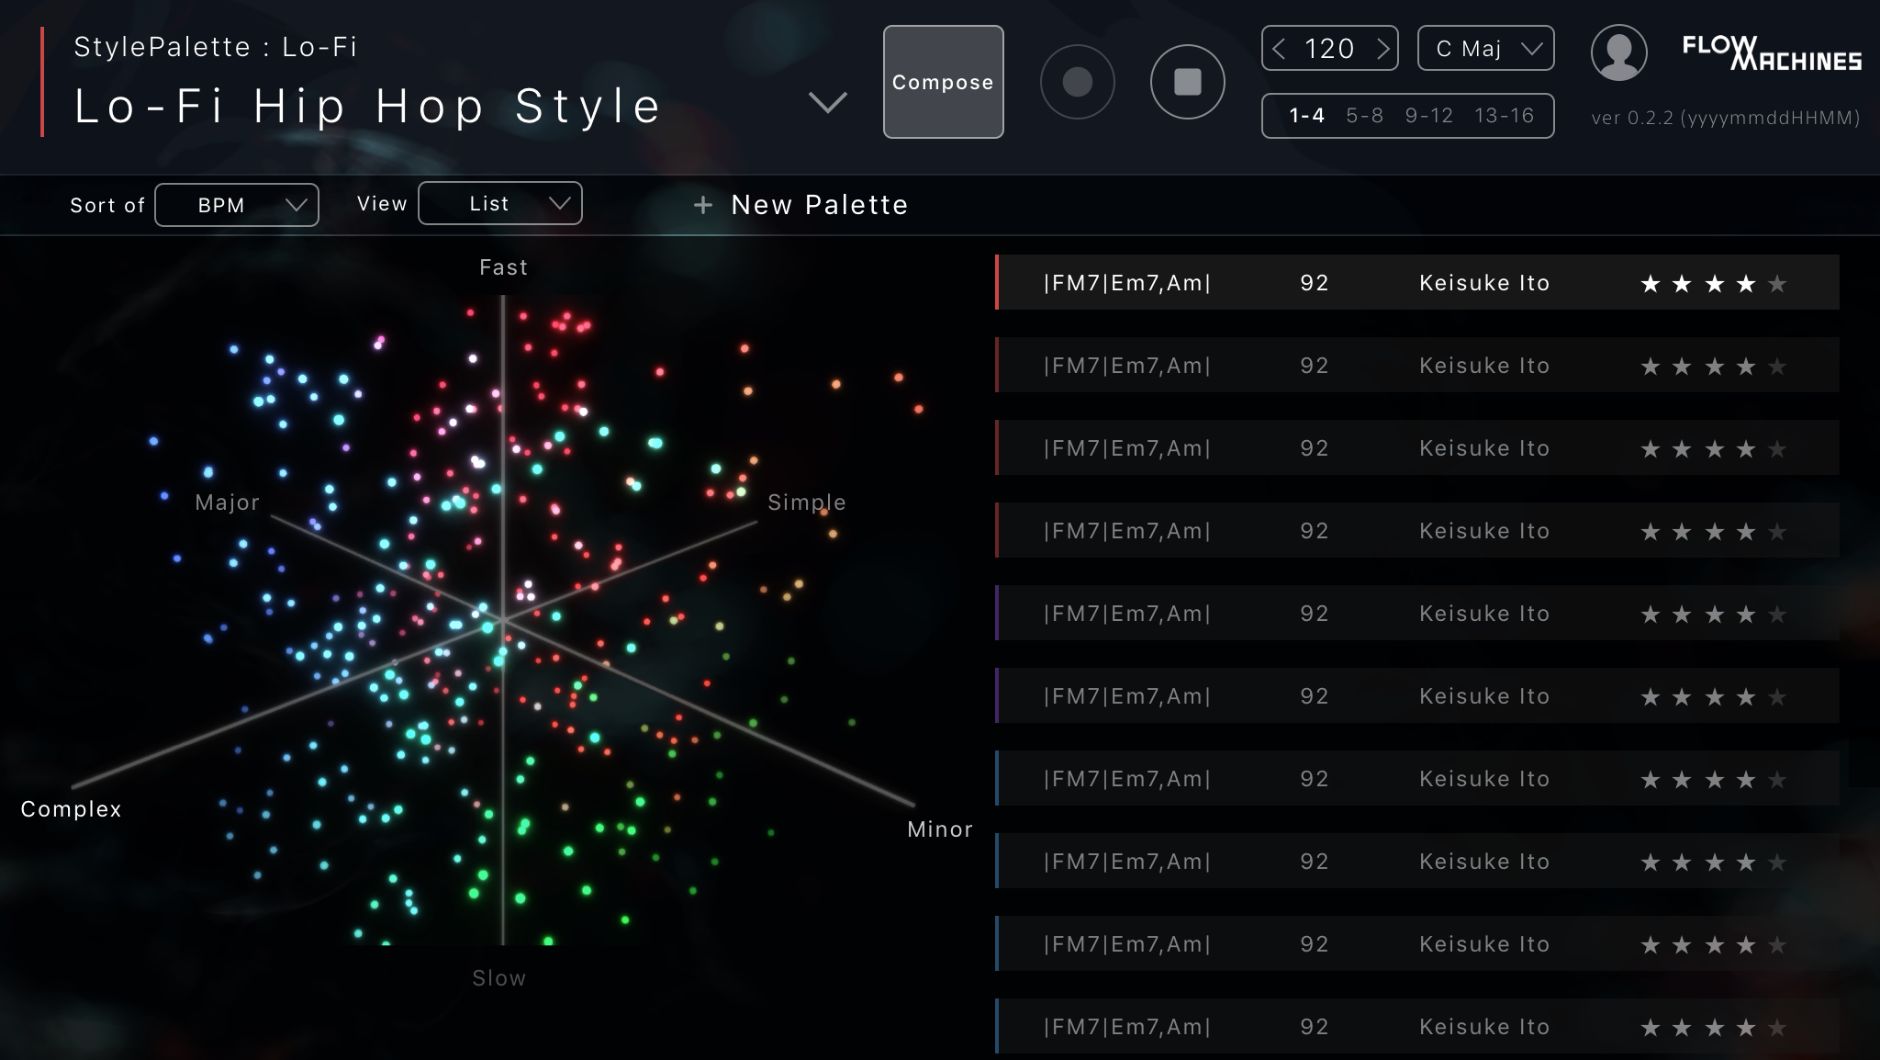The width and height of the screenshot is (1880, 1060).
Task: Click the plus icon beside New Palette
Action: point(703,205)
